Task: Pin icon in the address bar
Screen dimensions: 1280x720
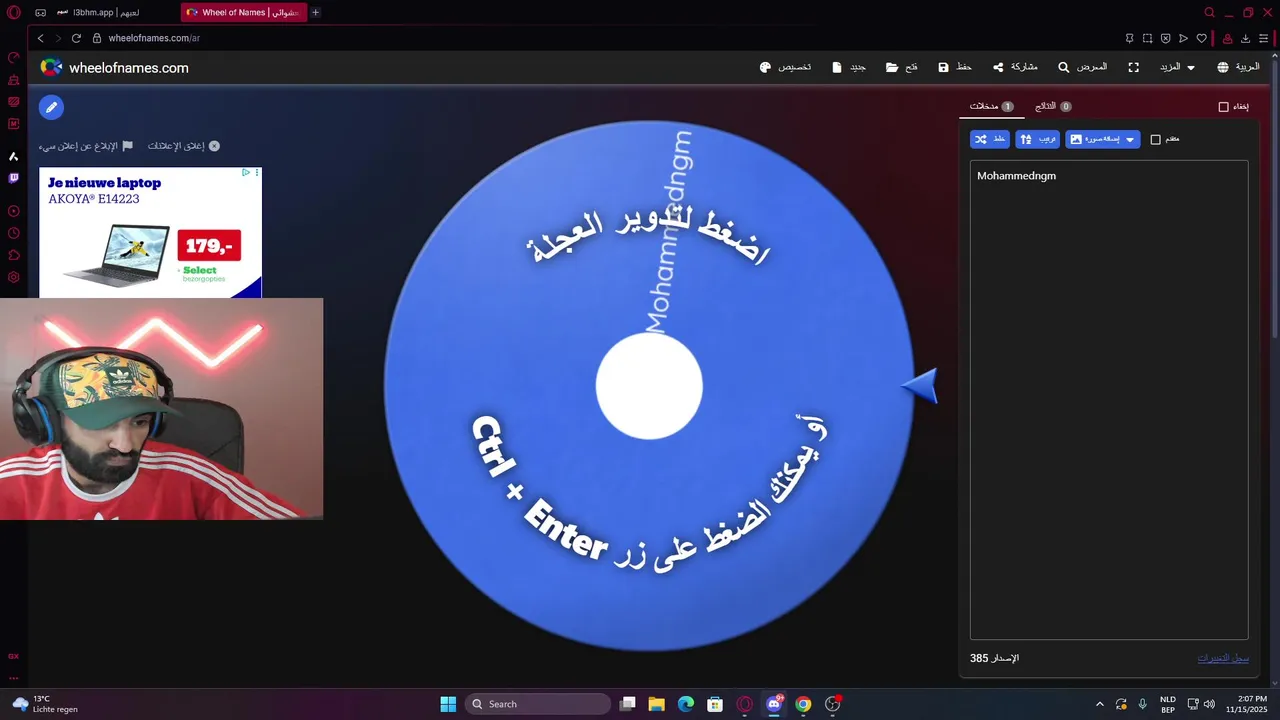Action: (x=1129, y=38)
